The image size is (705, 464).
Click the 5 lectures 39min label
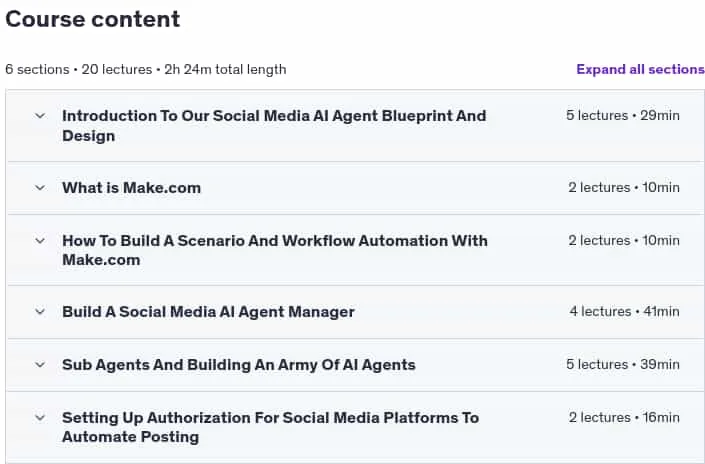tap(623, 365)
